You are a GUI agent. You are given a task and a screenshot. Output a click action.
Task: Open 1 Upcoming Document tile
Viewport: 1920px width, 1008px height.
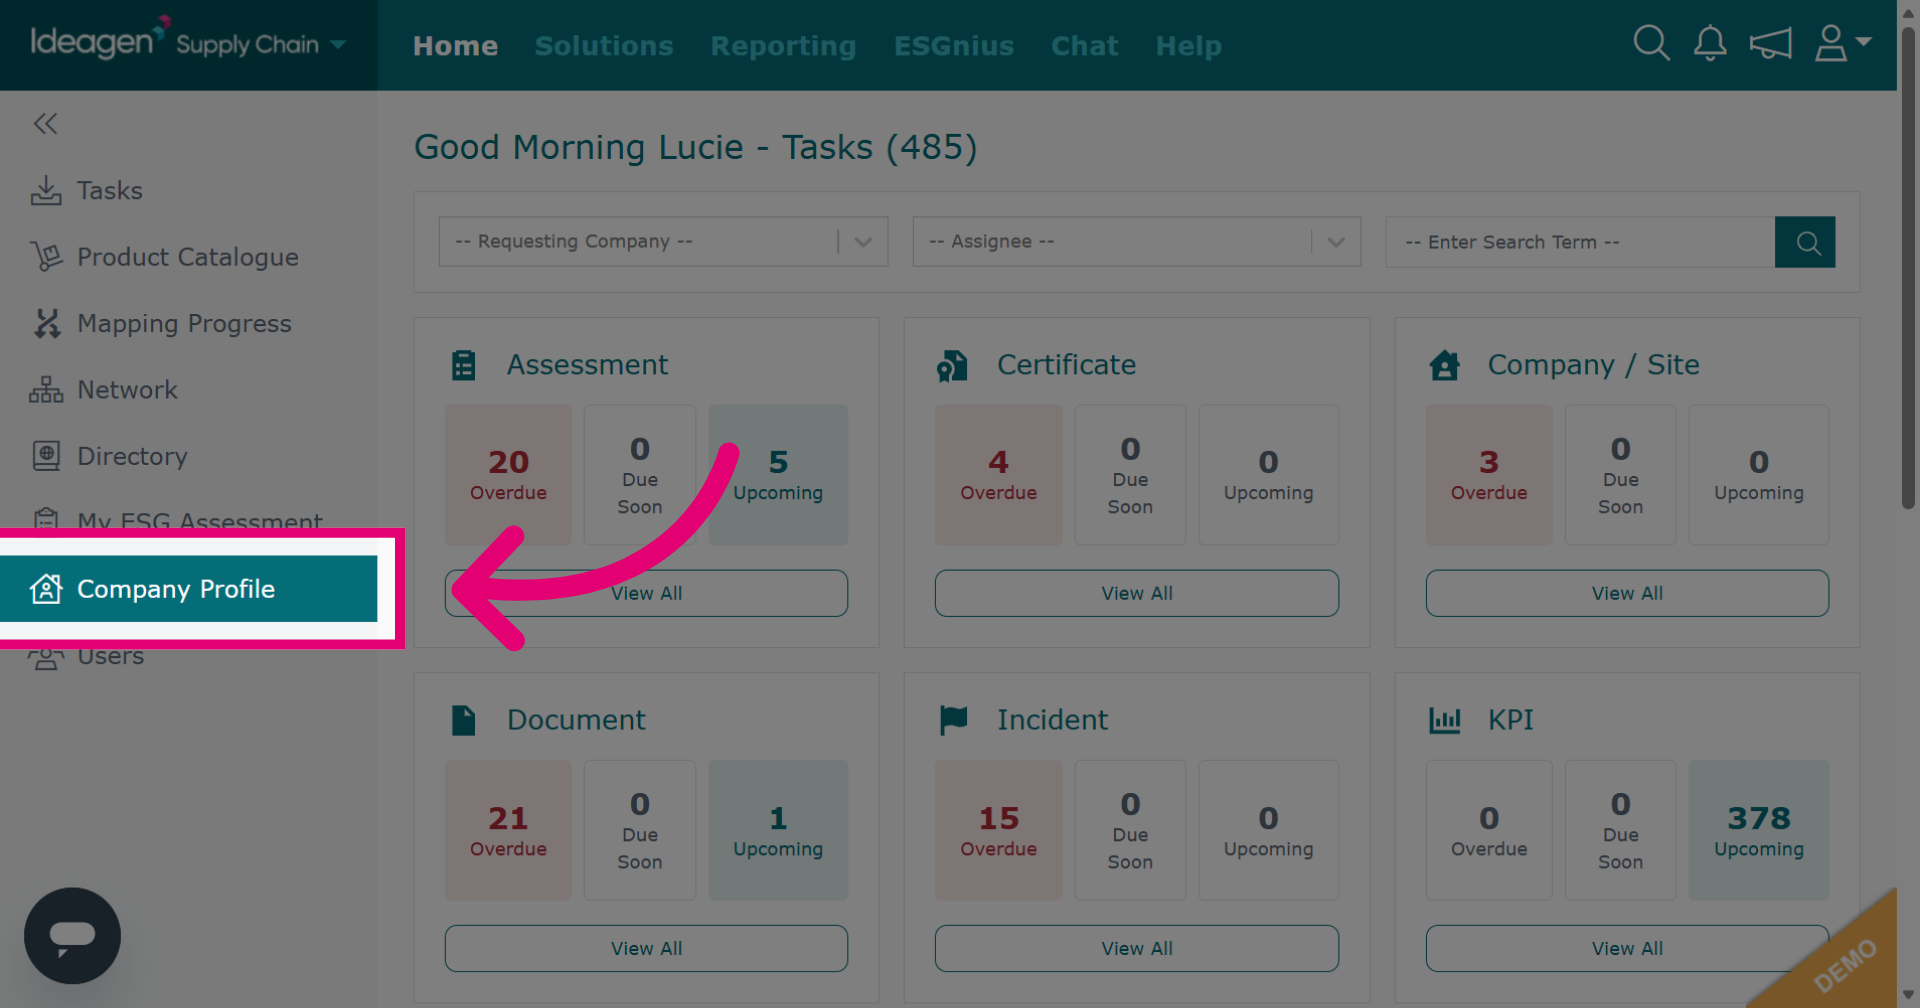point(778,830)
